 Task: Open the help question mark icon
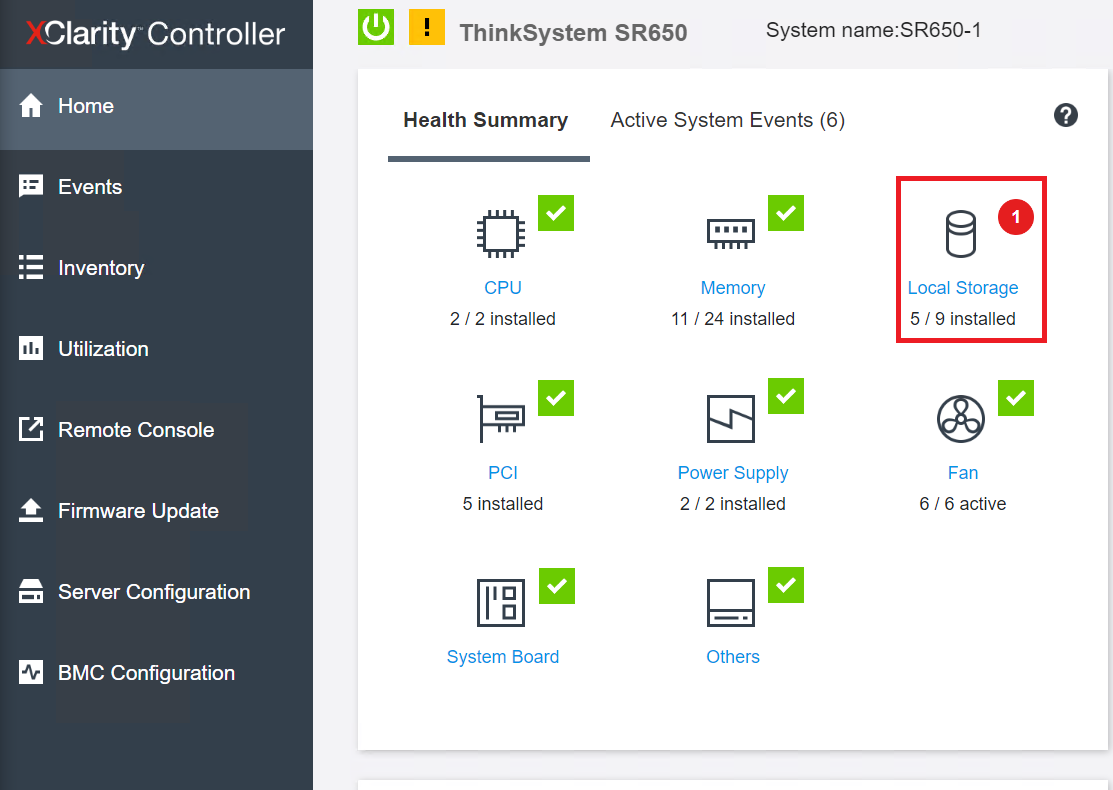(1065, 115)
